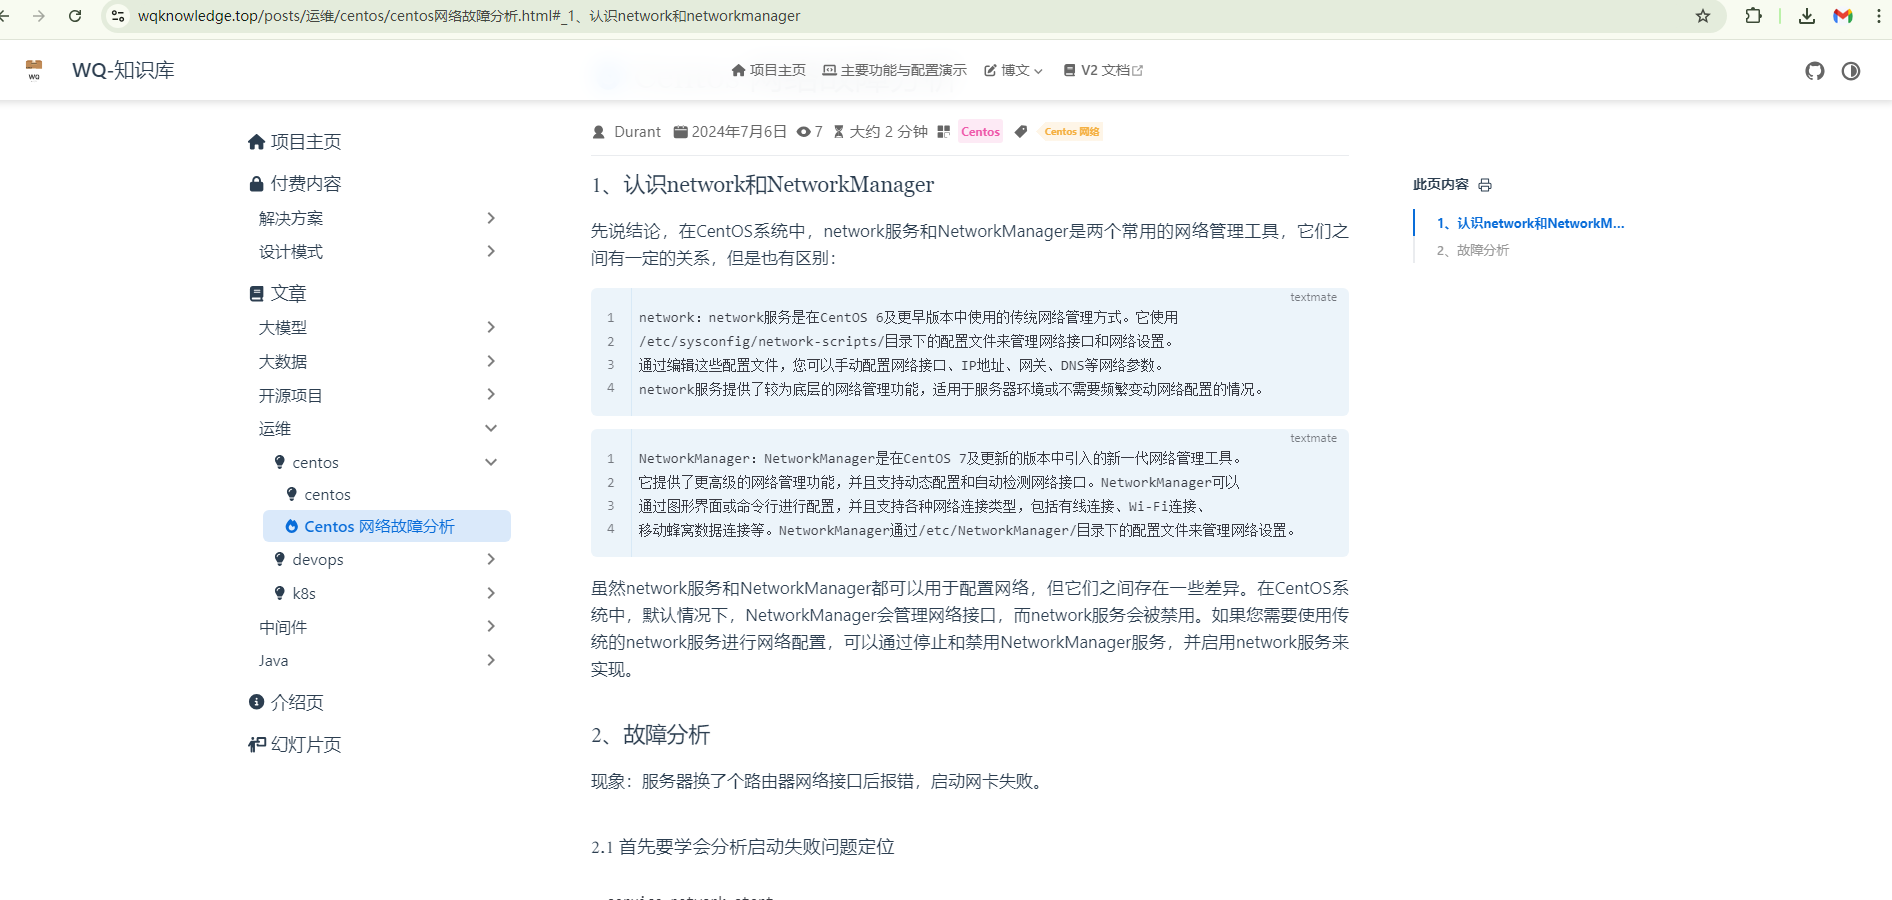Open the Gmail profile icon

tap(1843, 16)
